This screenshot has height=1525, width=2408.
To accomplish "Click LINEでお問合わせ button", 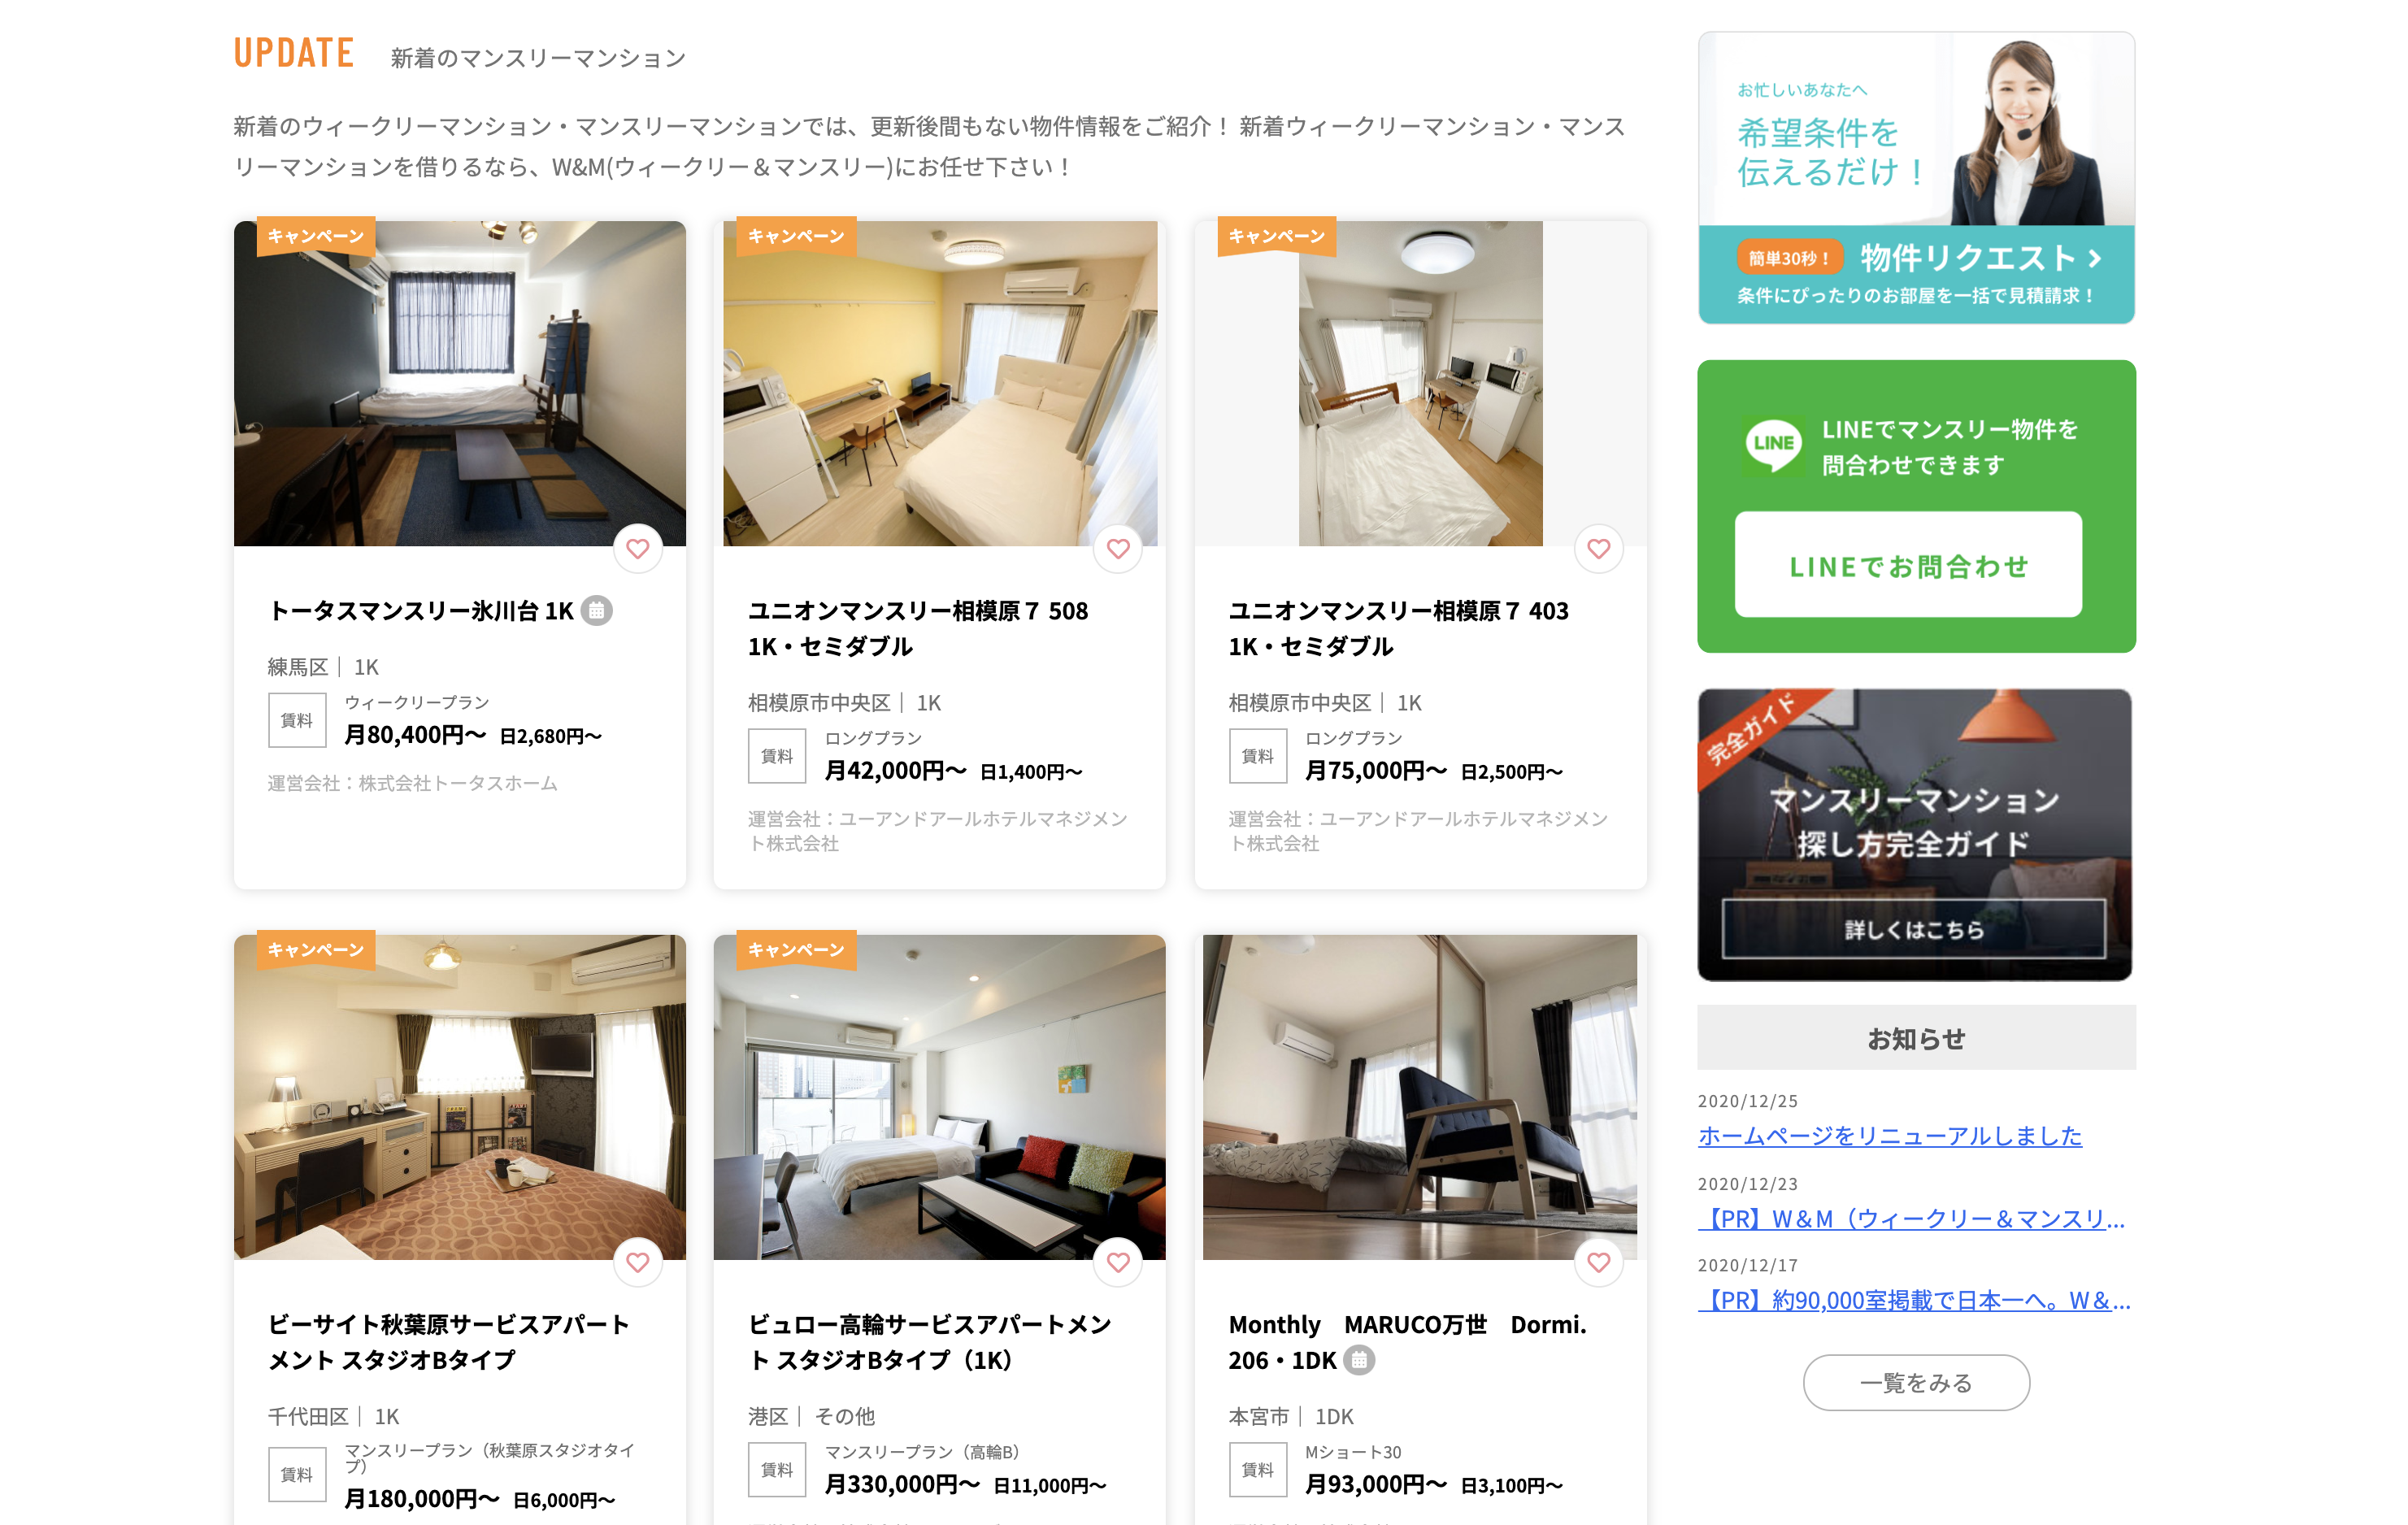I will (x=1908, y=565).
